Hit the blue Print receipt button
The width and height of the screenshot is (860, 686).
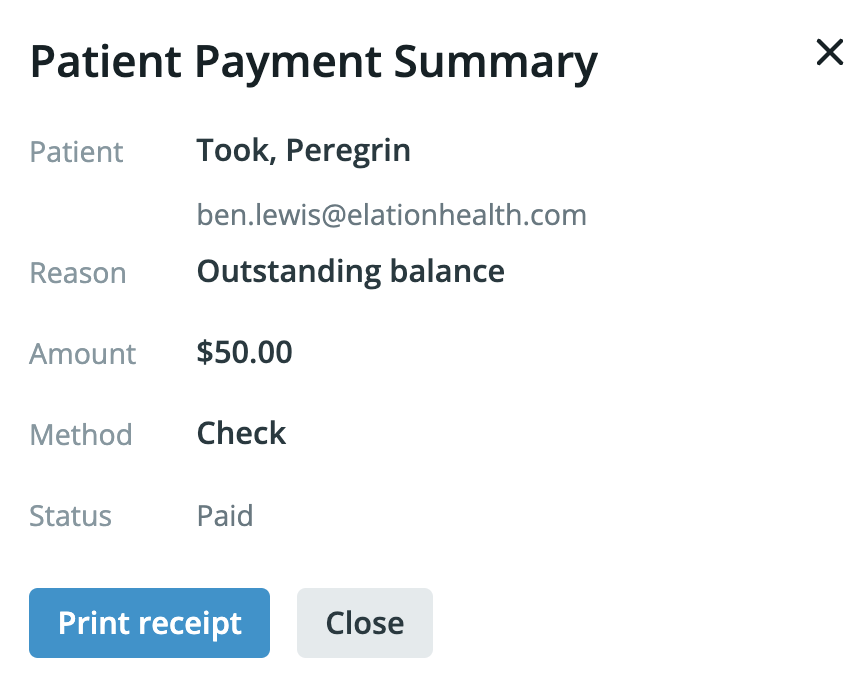149,623
